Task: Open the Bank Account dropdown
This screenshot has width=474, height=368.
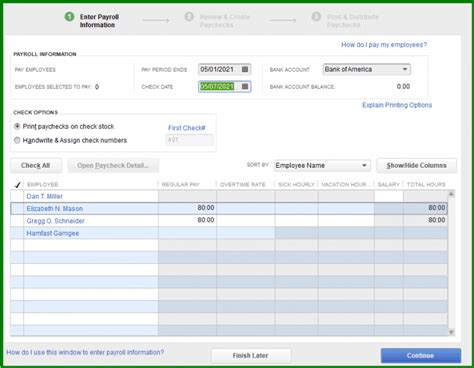Action: click(405, 69)
